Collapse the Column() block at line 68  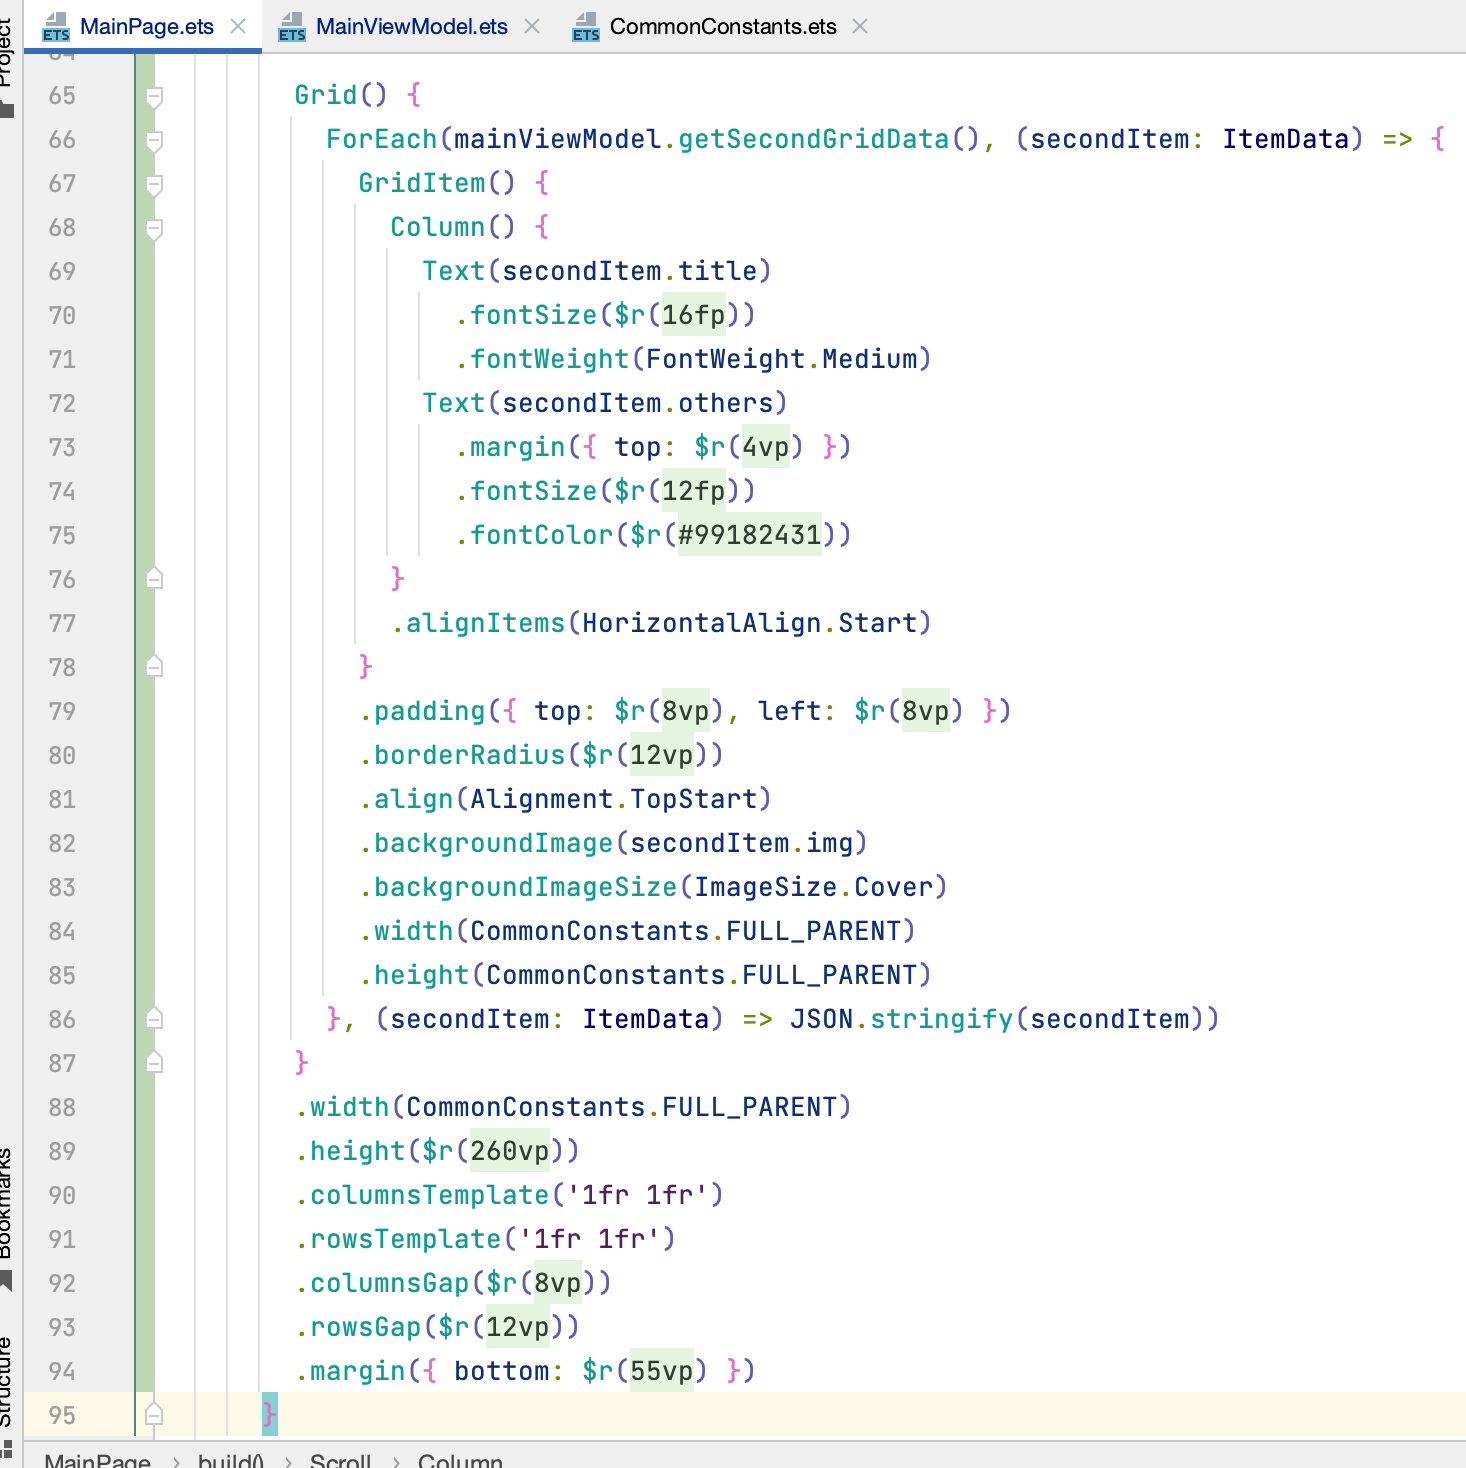pos(154,229)
